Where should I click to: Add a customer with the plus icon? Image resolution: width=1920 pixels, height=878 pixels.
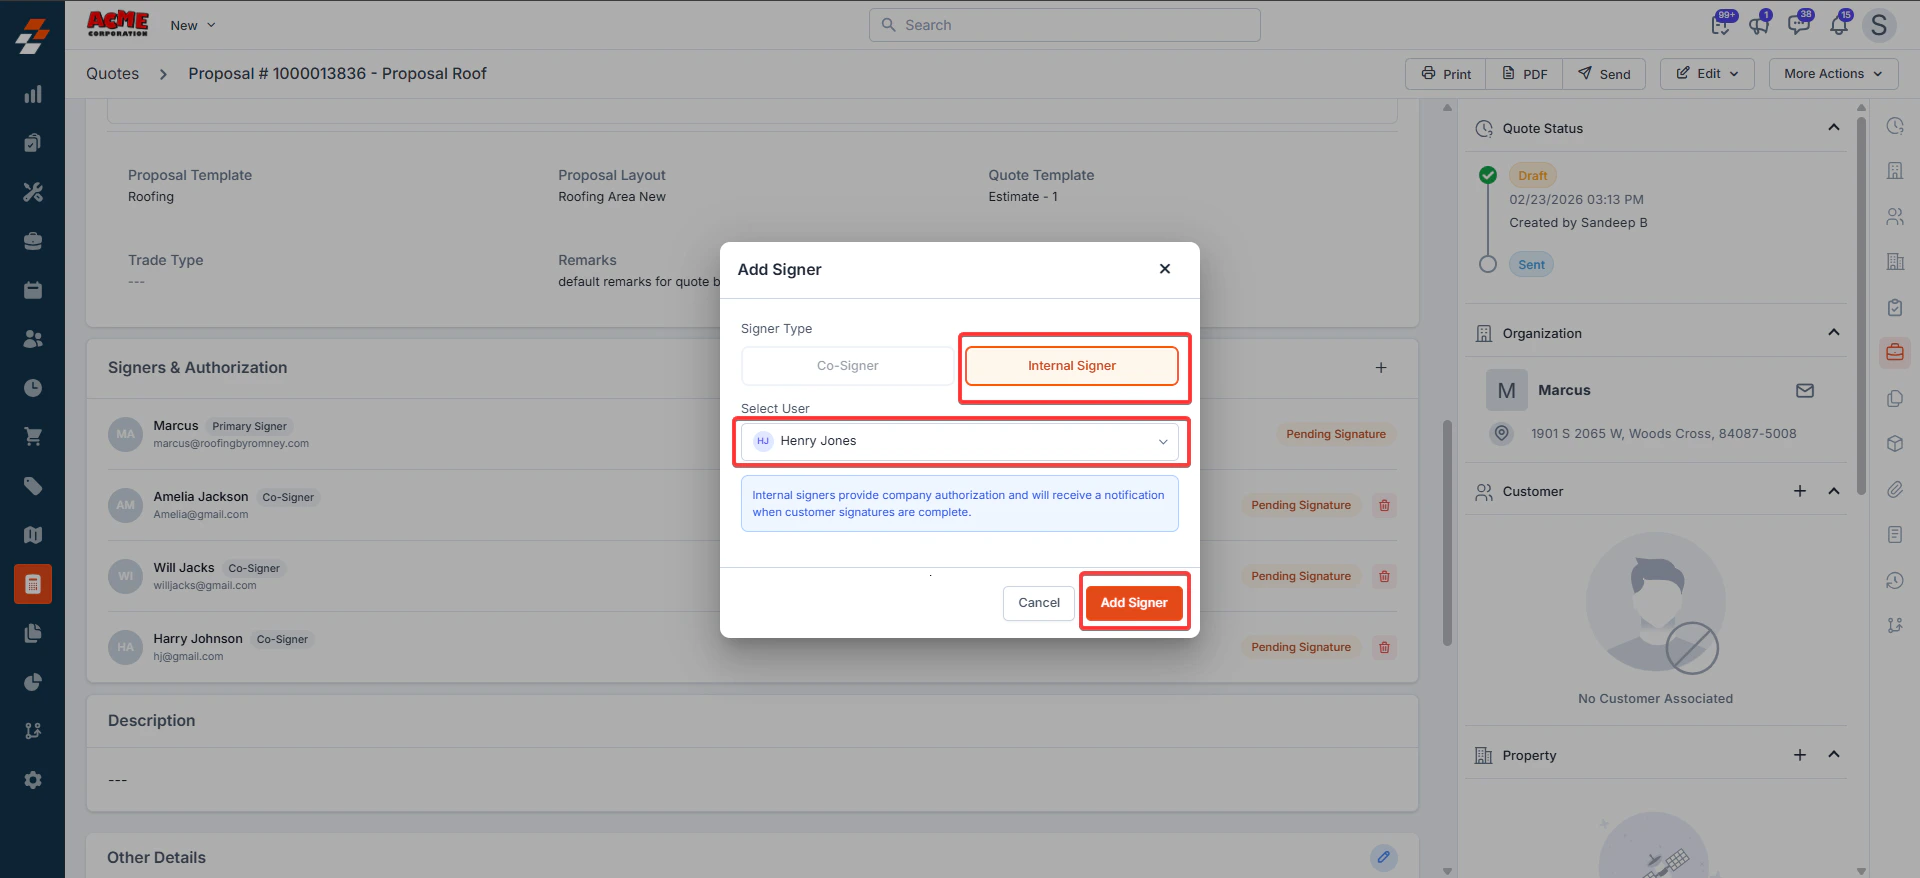(x=1799, y=491)
